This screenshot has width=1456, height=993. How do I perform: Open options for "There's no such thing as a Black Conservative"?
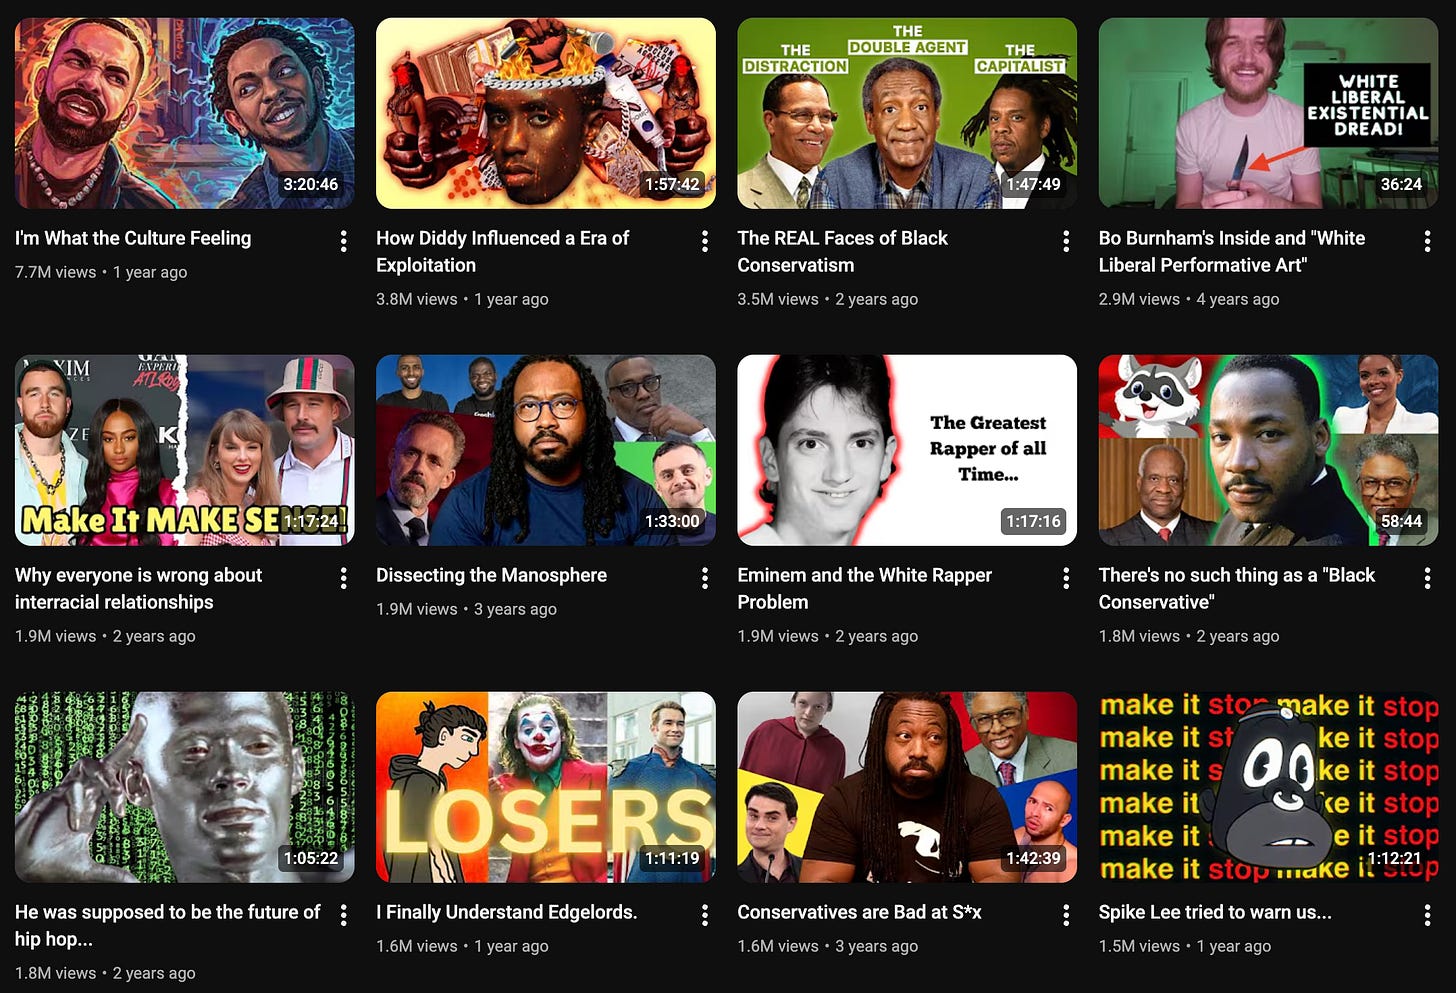point(1427,578)
